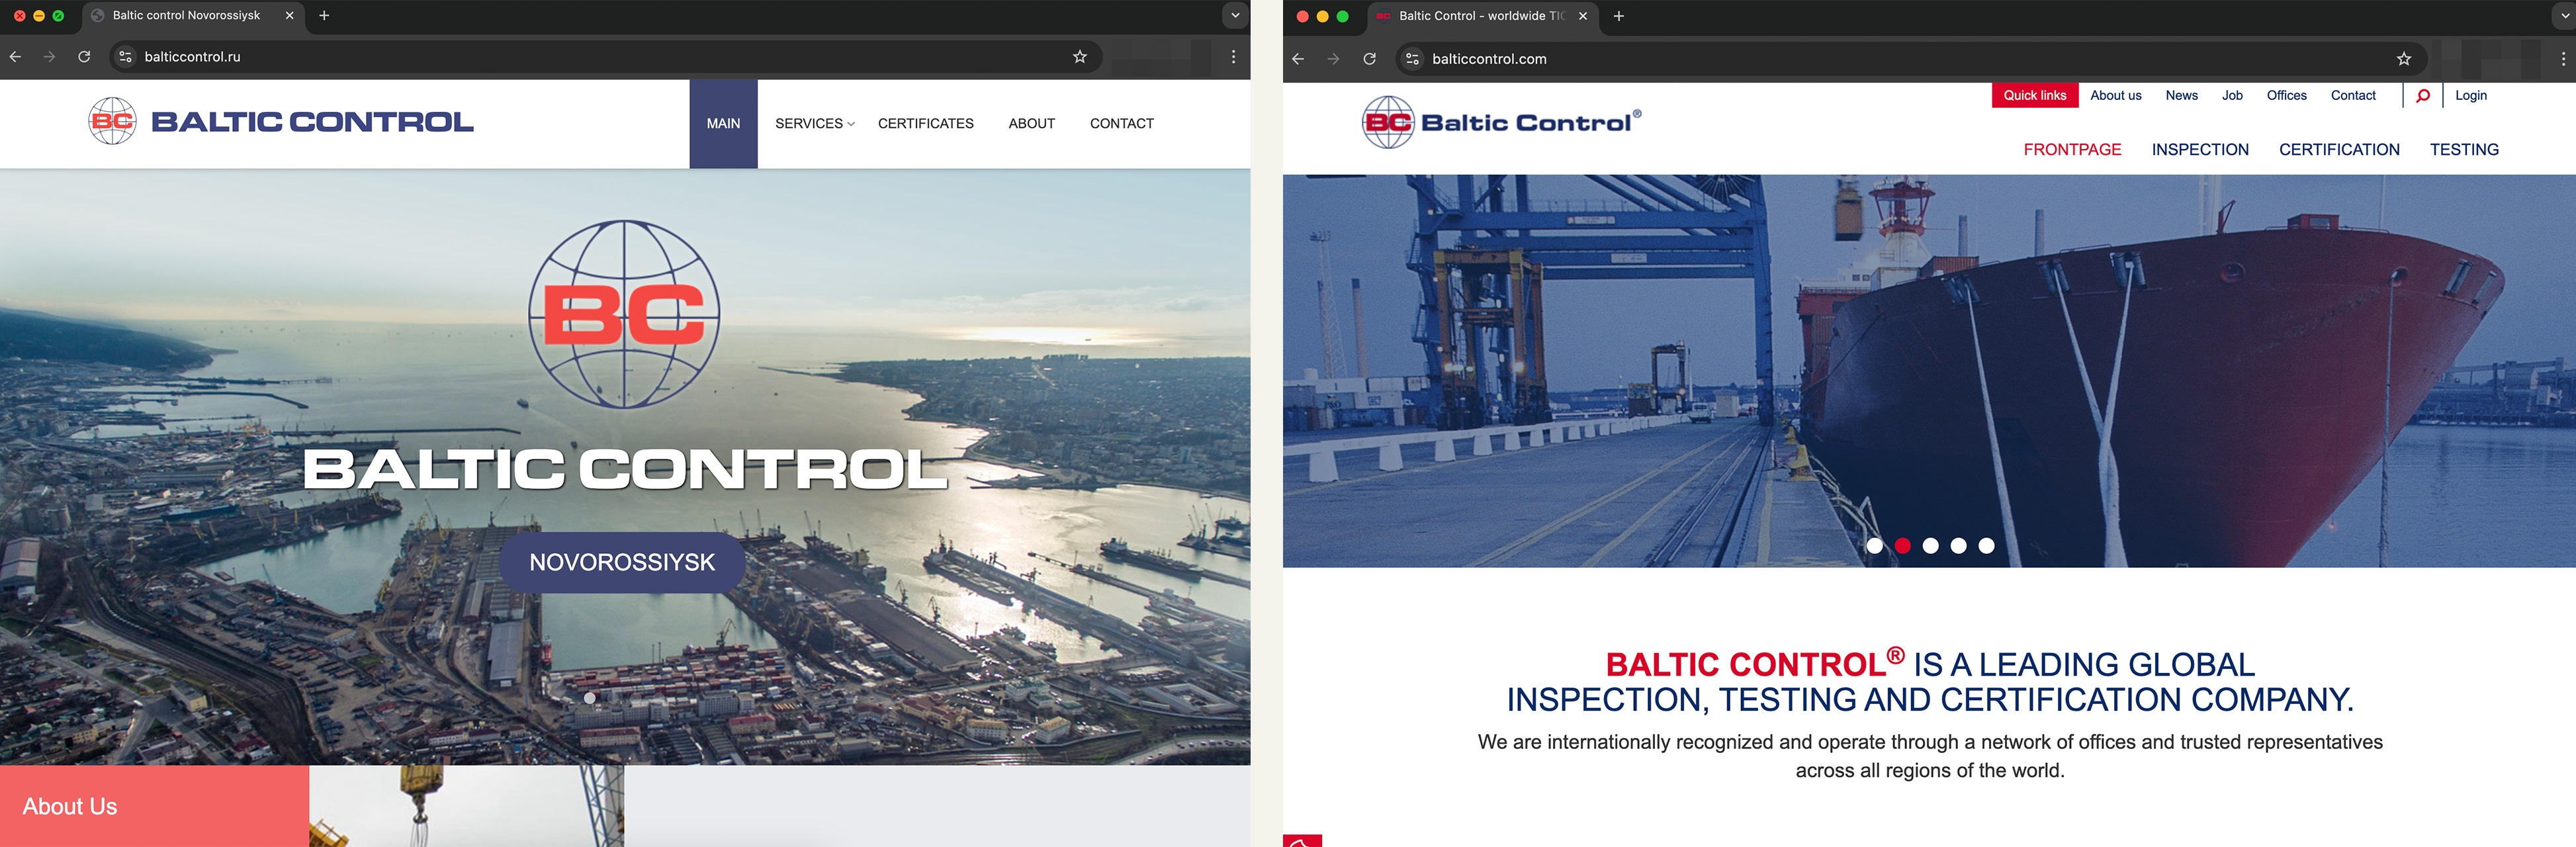This screenshot has height=847, width=2576.
Task: Open site info icon beside balticcontrol.ru address
Action: [x=125, y=57]
